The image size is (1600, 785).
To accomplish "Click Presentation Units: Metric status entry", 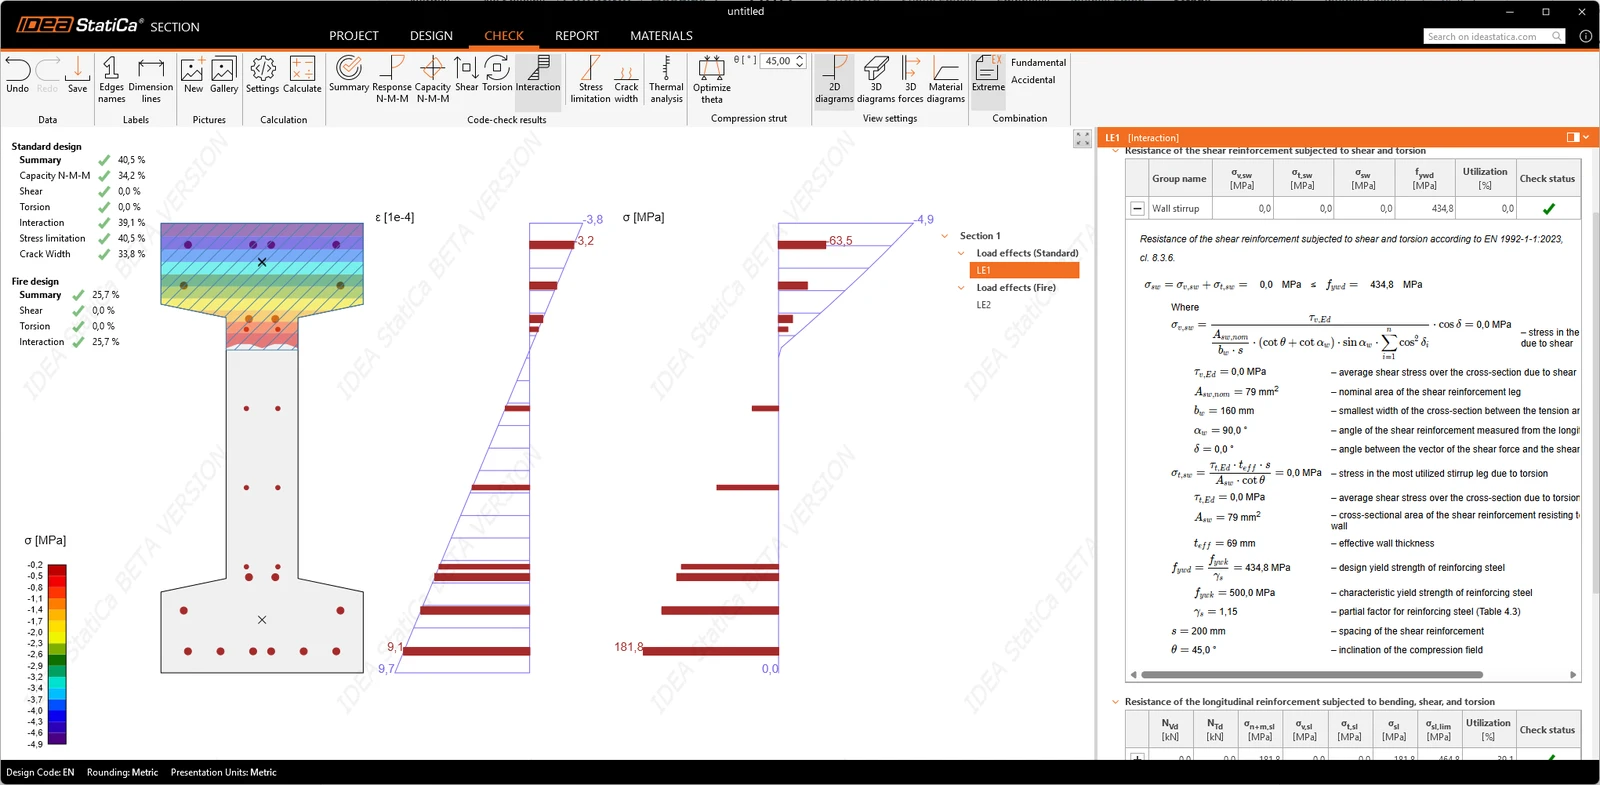I will (223, 772).
